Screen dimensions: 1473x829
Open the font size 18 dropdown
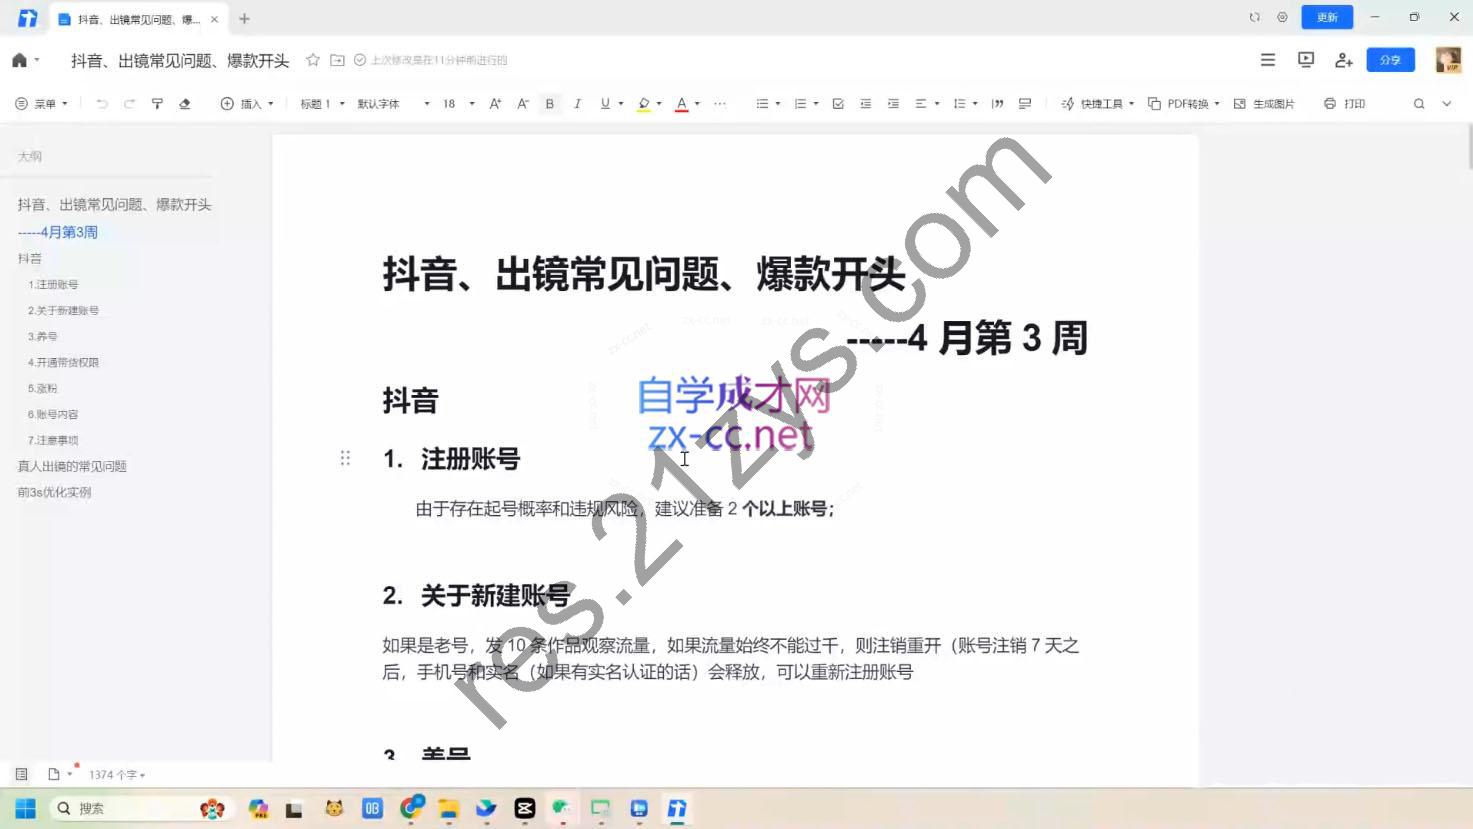(458, 104)
